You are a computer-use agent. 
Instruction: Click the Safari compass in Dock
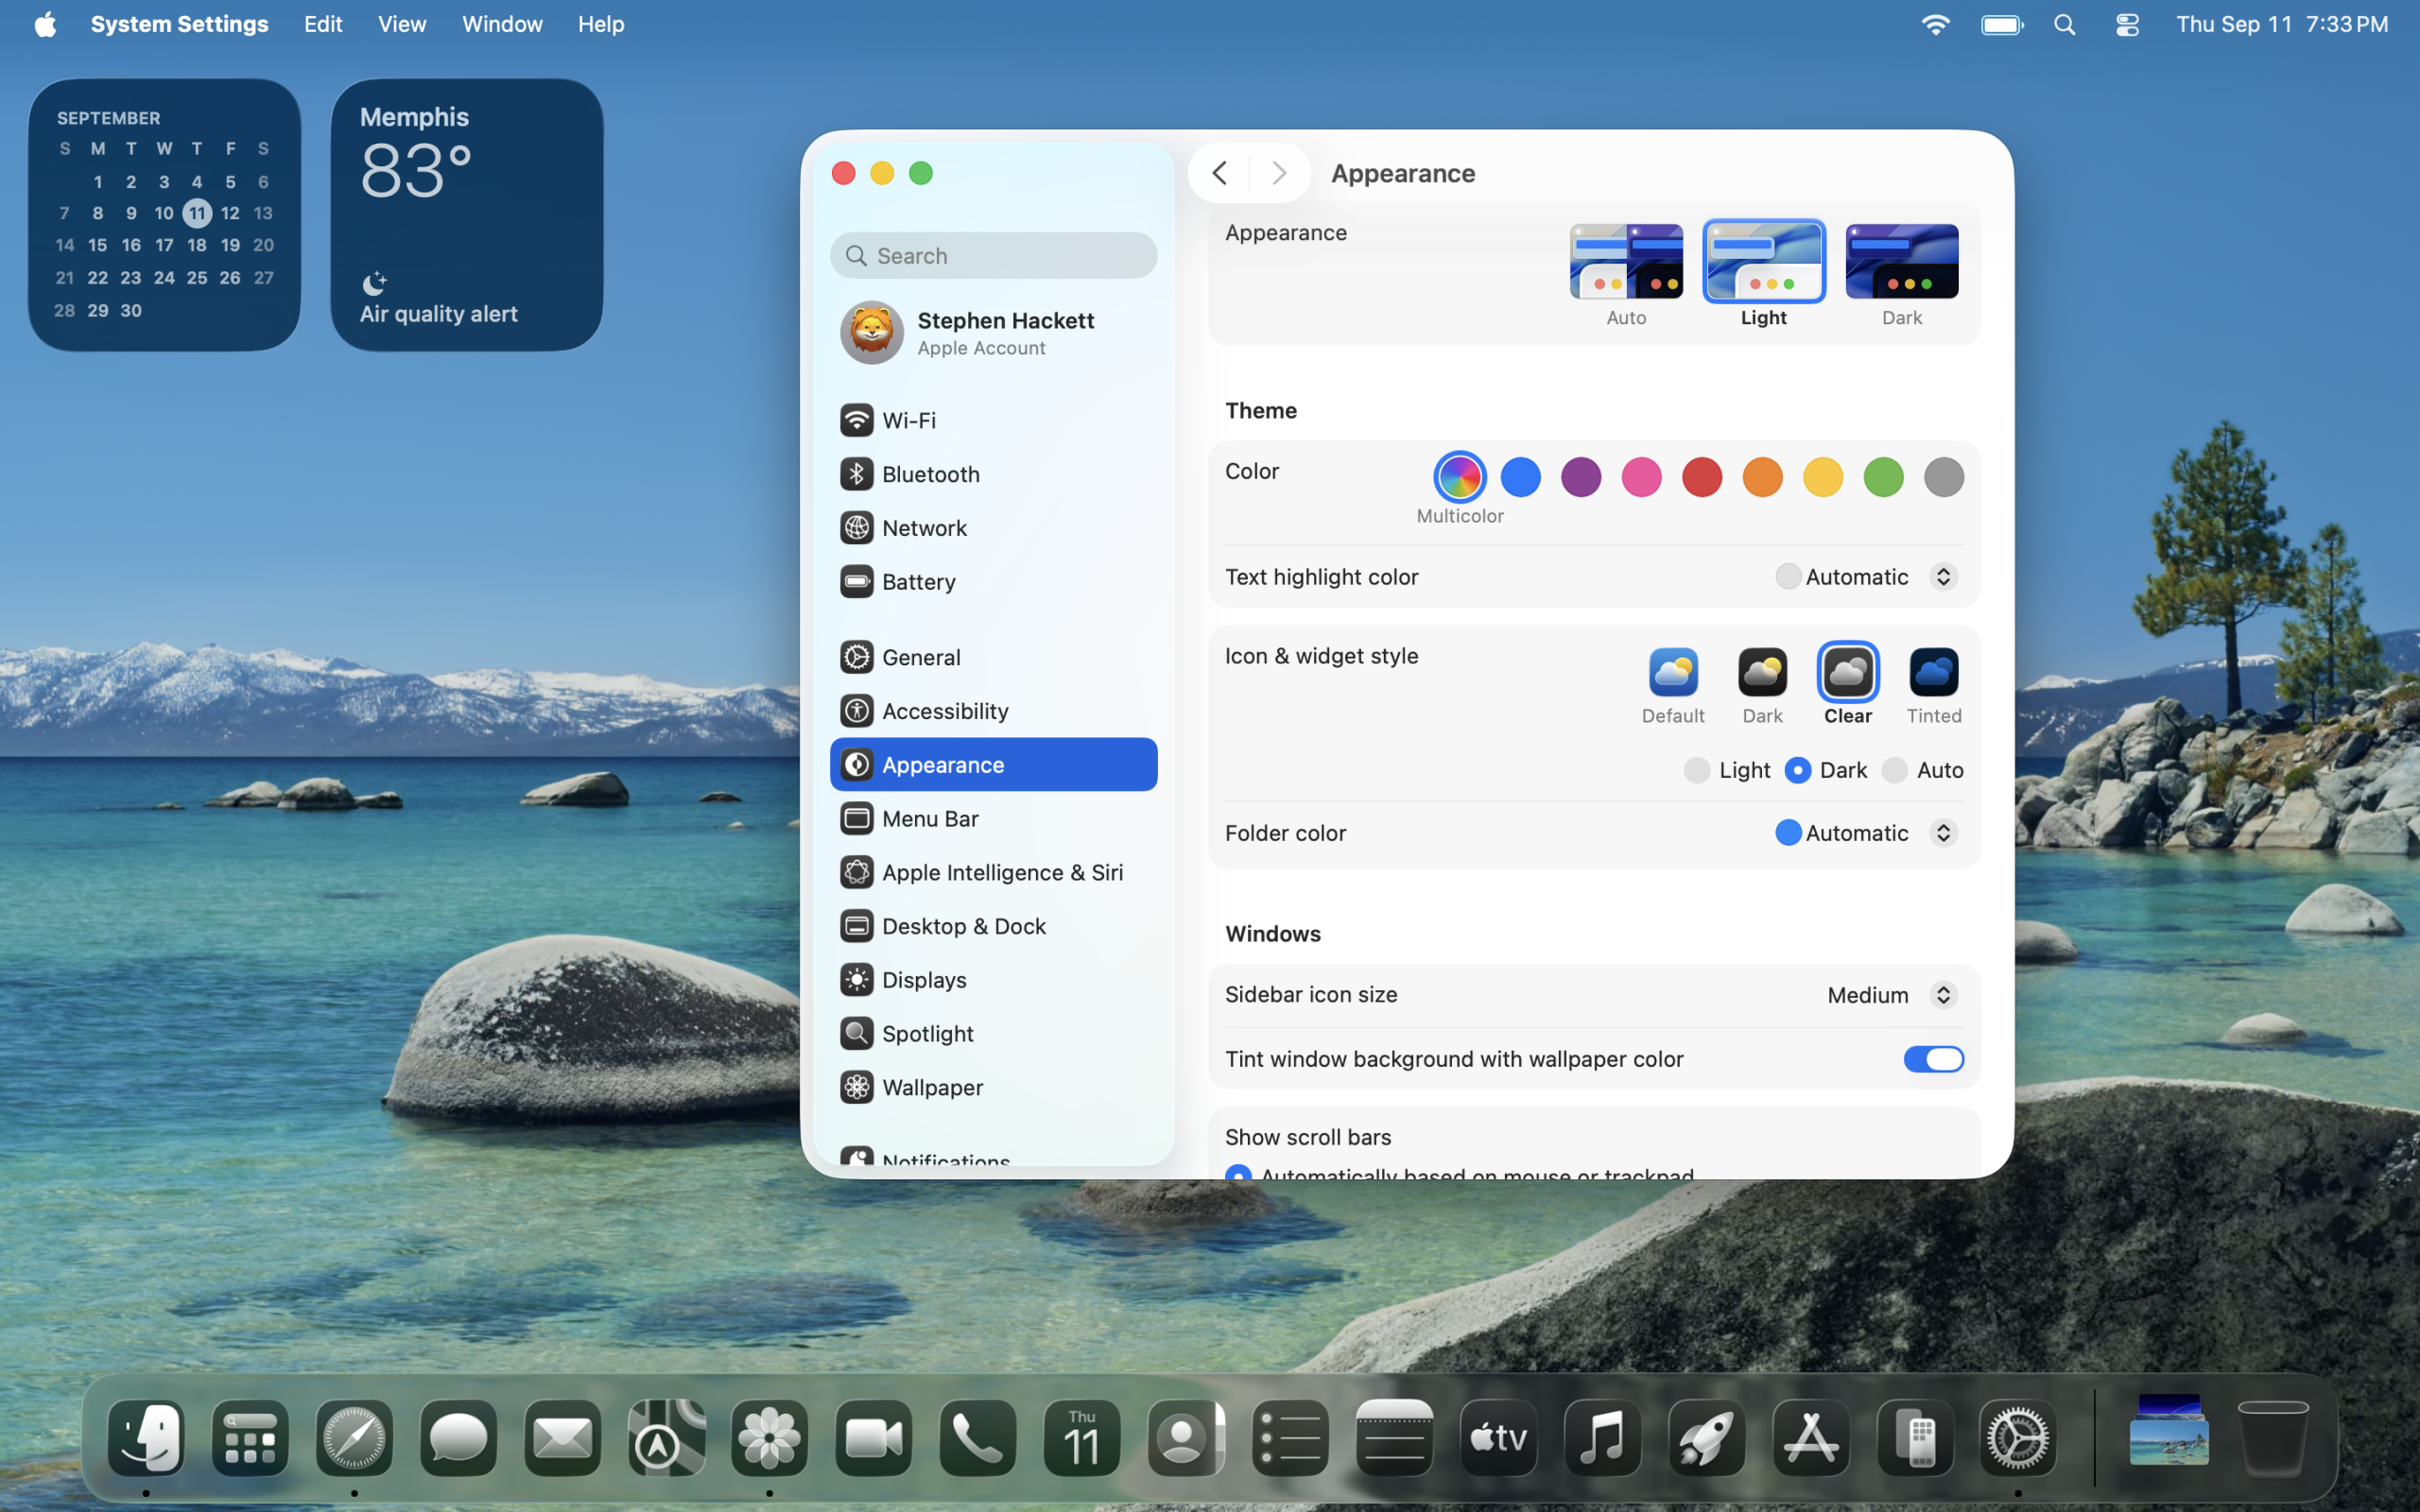(x=354, y=1438)
